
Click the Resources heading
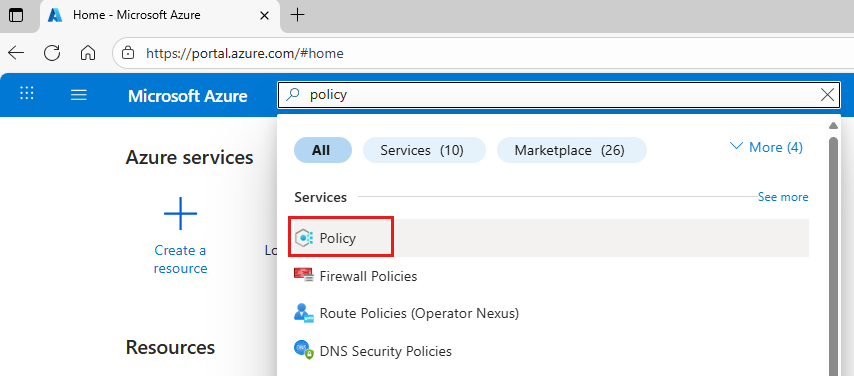click(170, 348)
